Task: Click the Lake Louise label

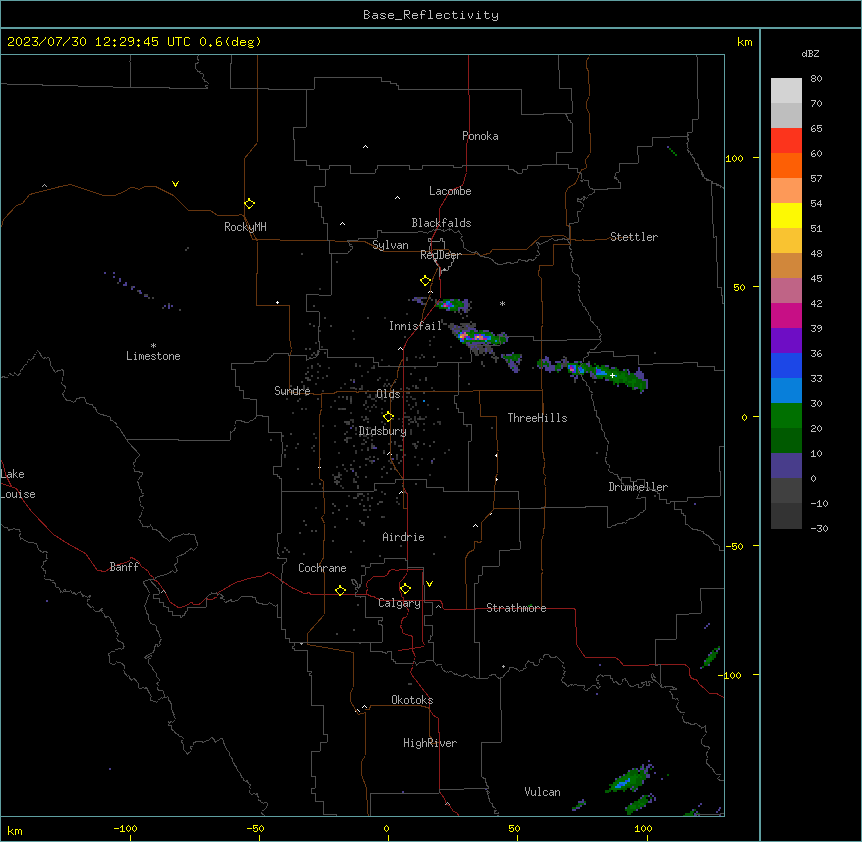Action: tap(18, 484)
